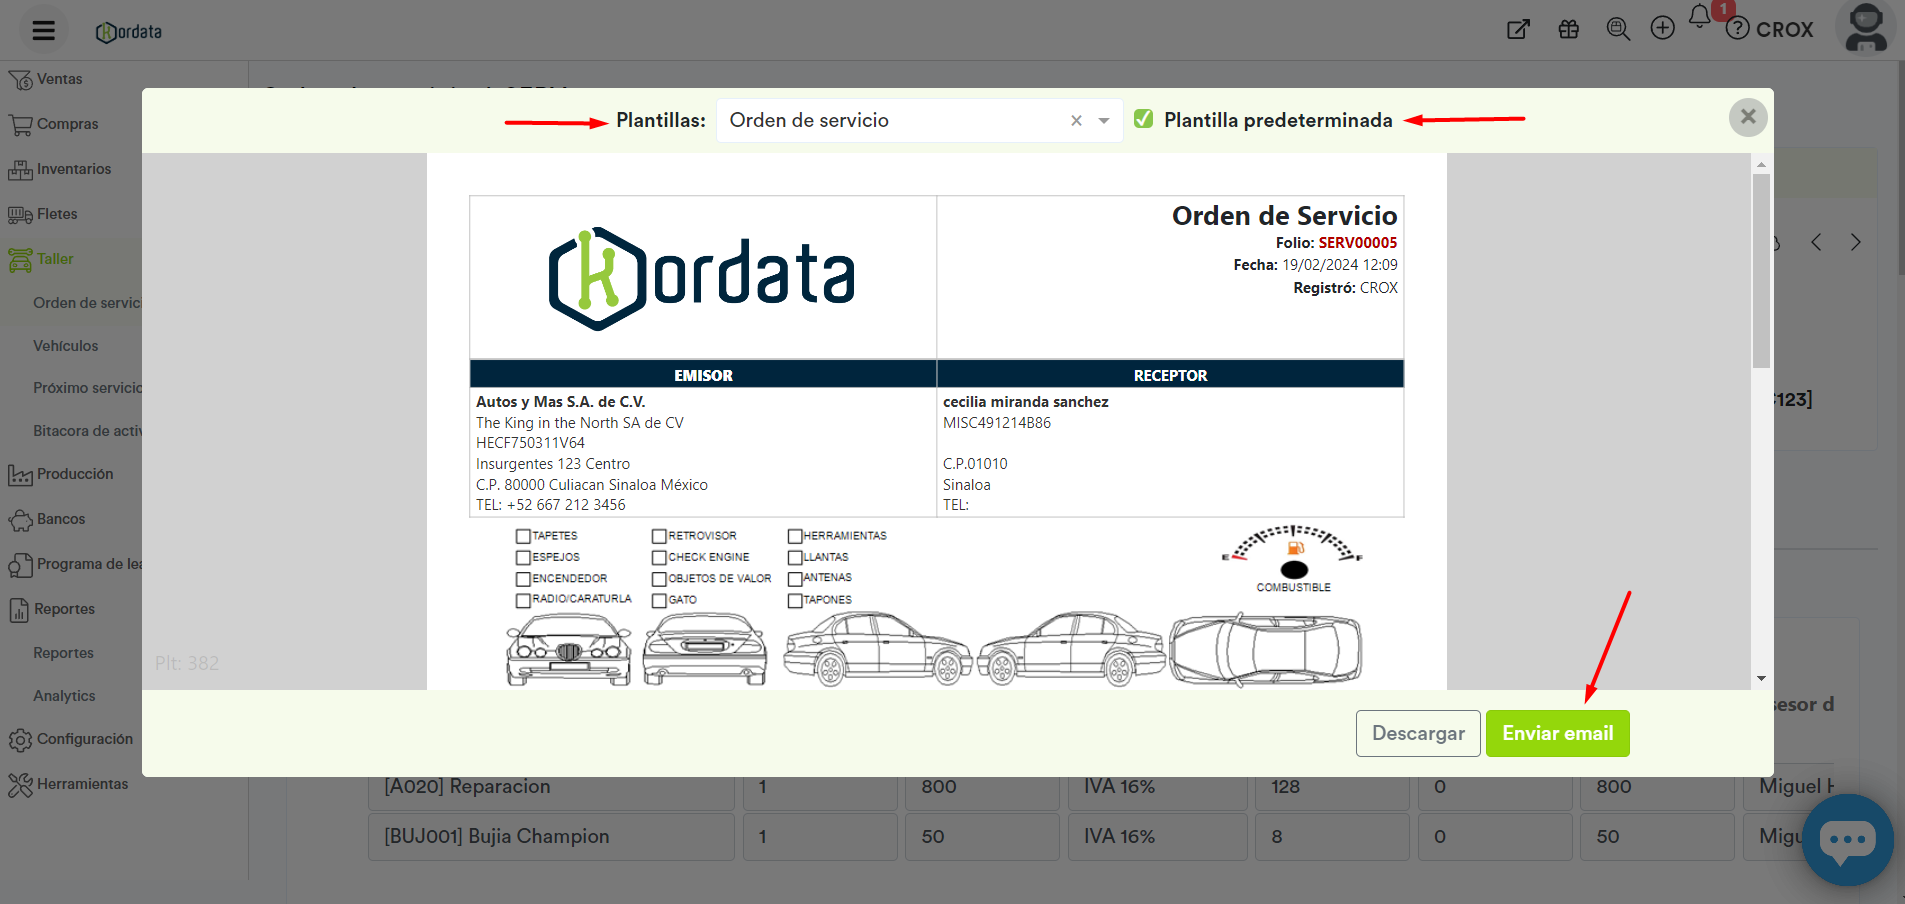Image resolution: width=1905 pixels, height=904 pixels.
Task: Open the Compras sidebar menu
Action: (67, 124)
